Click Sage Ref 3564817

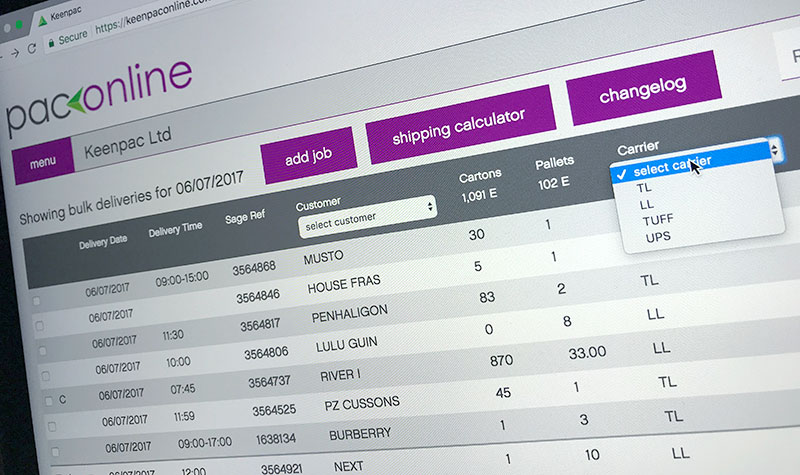[x=260, y=324]
